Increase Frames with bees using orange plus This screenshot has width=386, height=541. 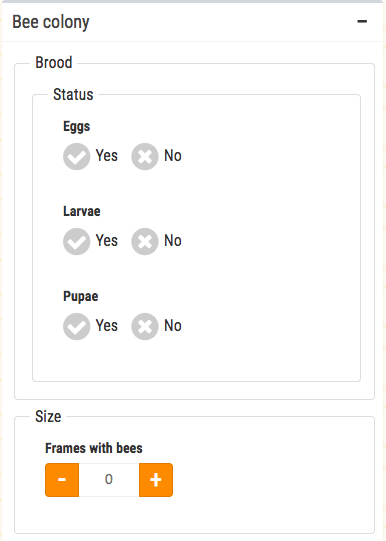tap(156, 480)
